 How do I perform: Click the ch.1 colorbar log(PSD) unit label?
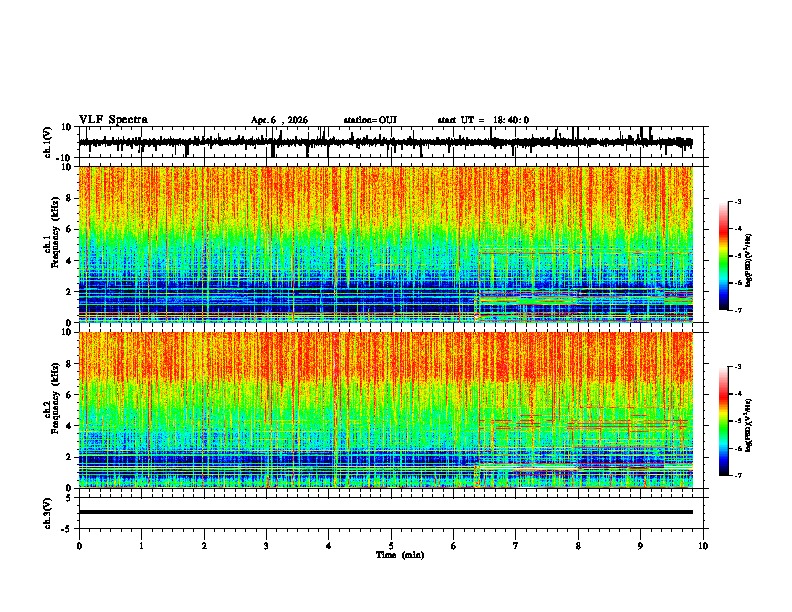[749, 260]
